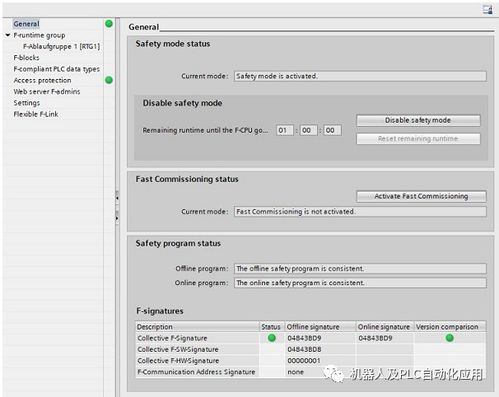Open the F-blocks section
This screenshot has width=499, height=397.
(26, 58)
